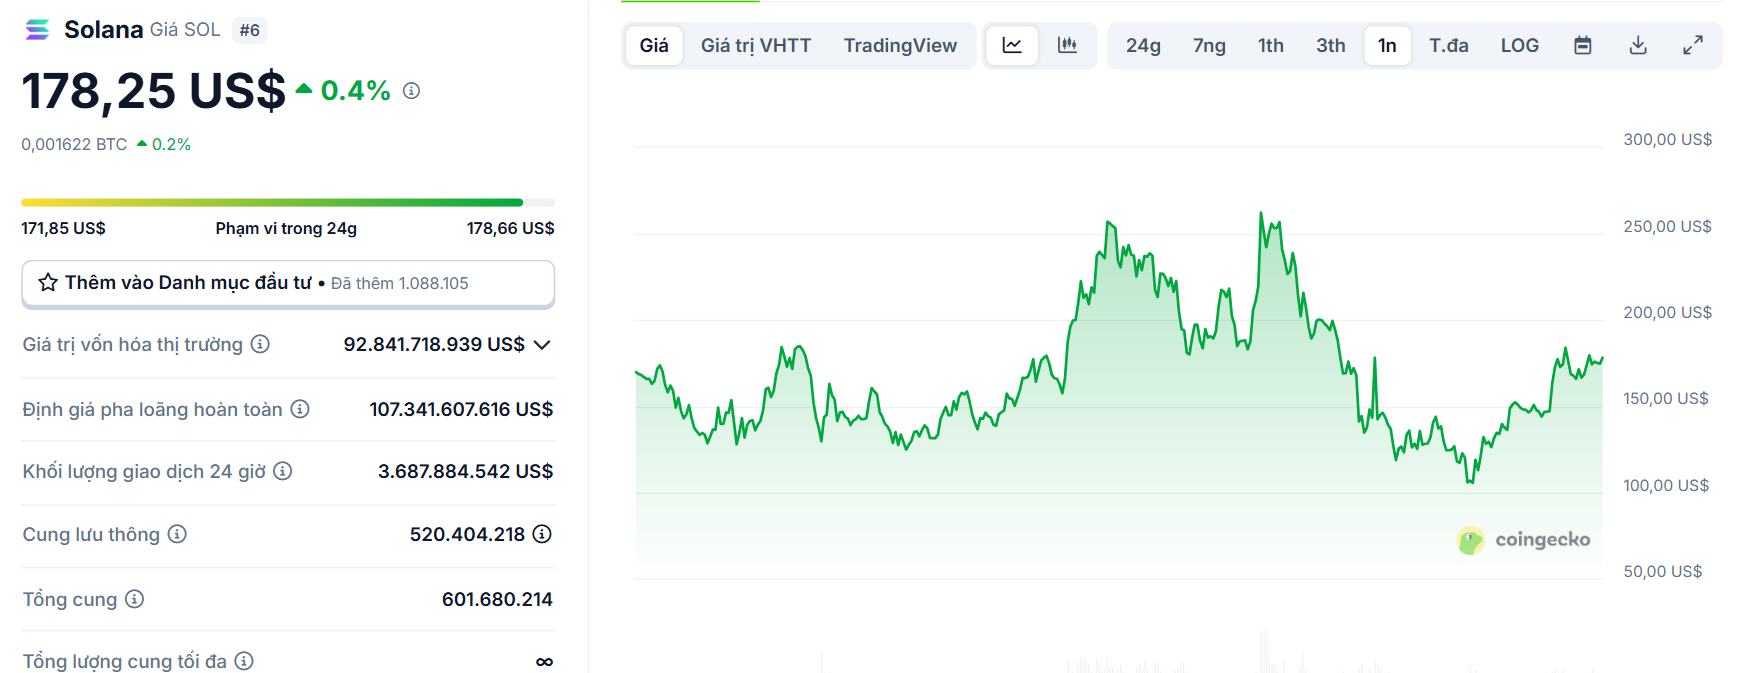Select the Giá chart tab
The image size is (1753, 673).
tap(654, 45)
